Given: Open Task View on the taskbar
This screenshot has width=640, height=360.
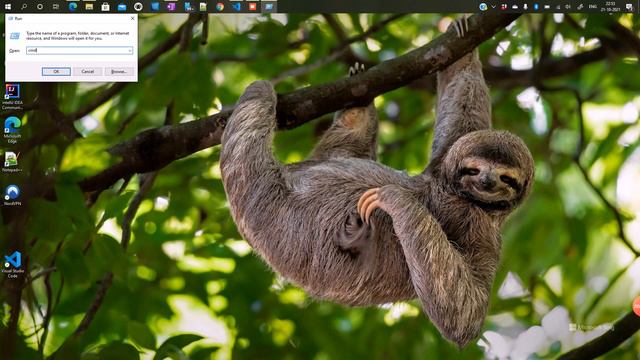Looking at the screenshot, I should [x=56, y=7].
